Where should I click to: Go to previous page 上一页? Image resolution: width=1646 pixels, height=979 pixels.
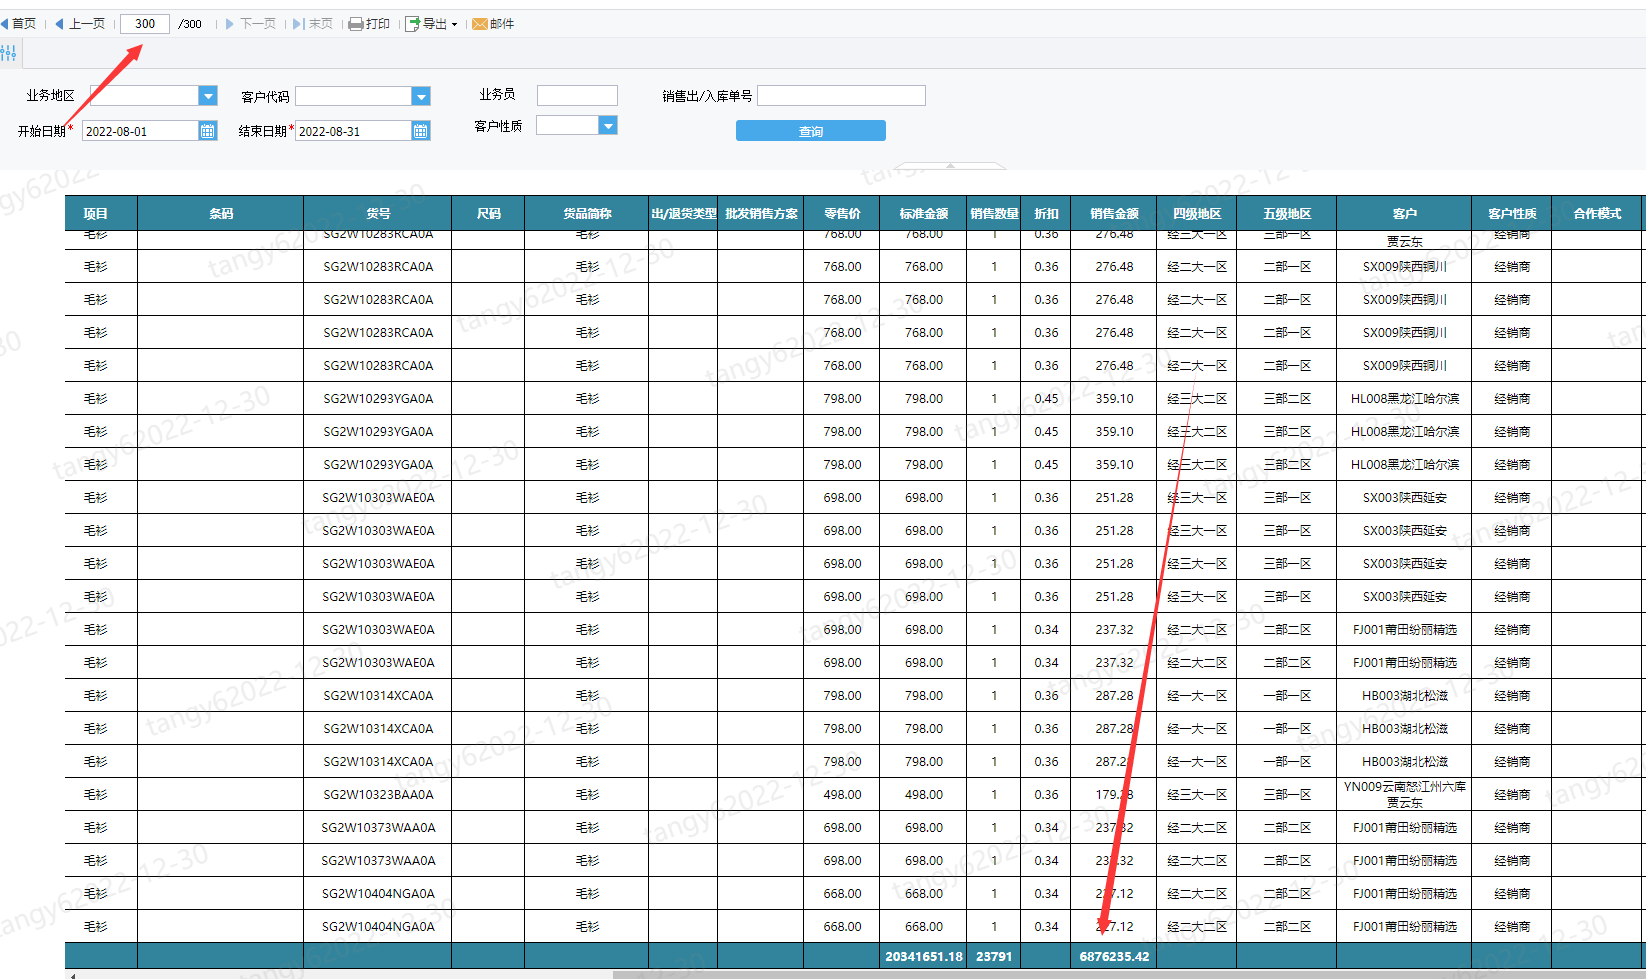80,24
